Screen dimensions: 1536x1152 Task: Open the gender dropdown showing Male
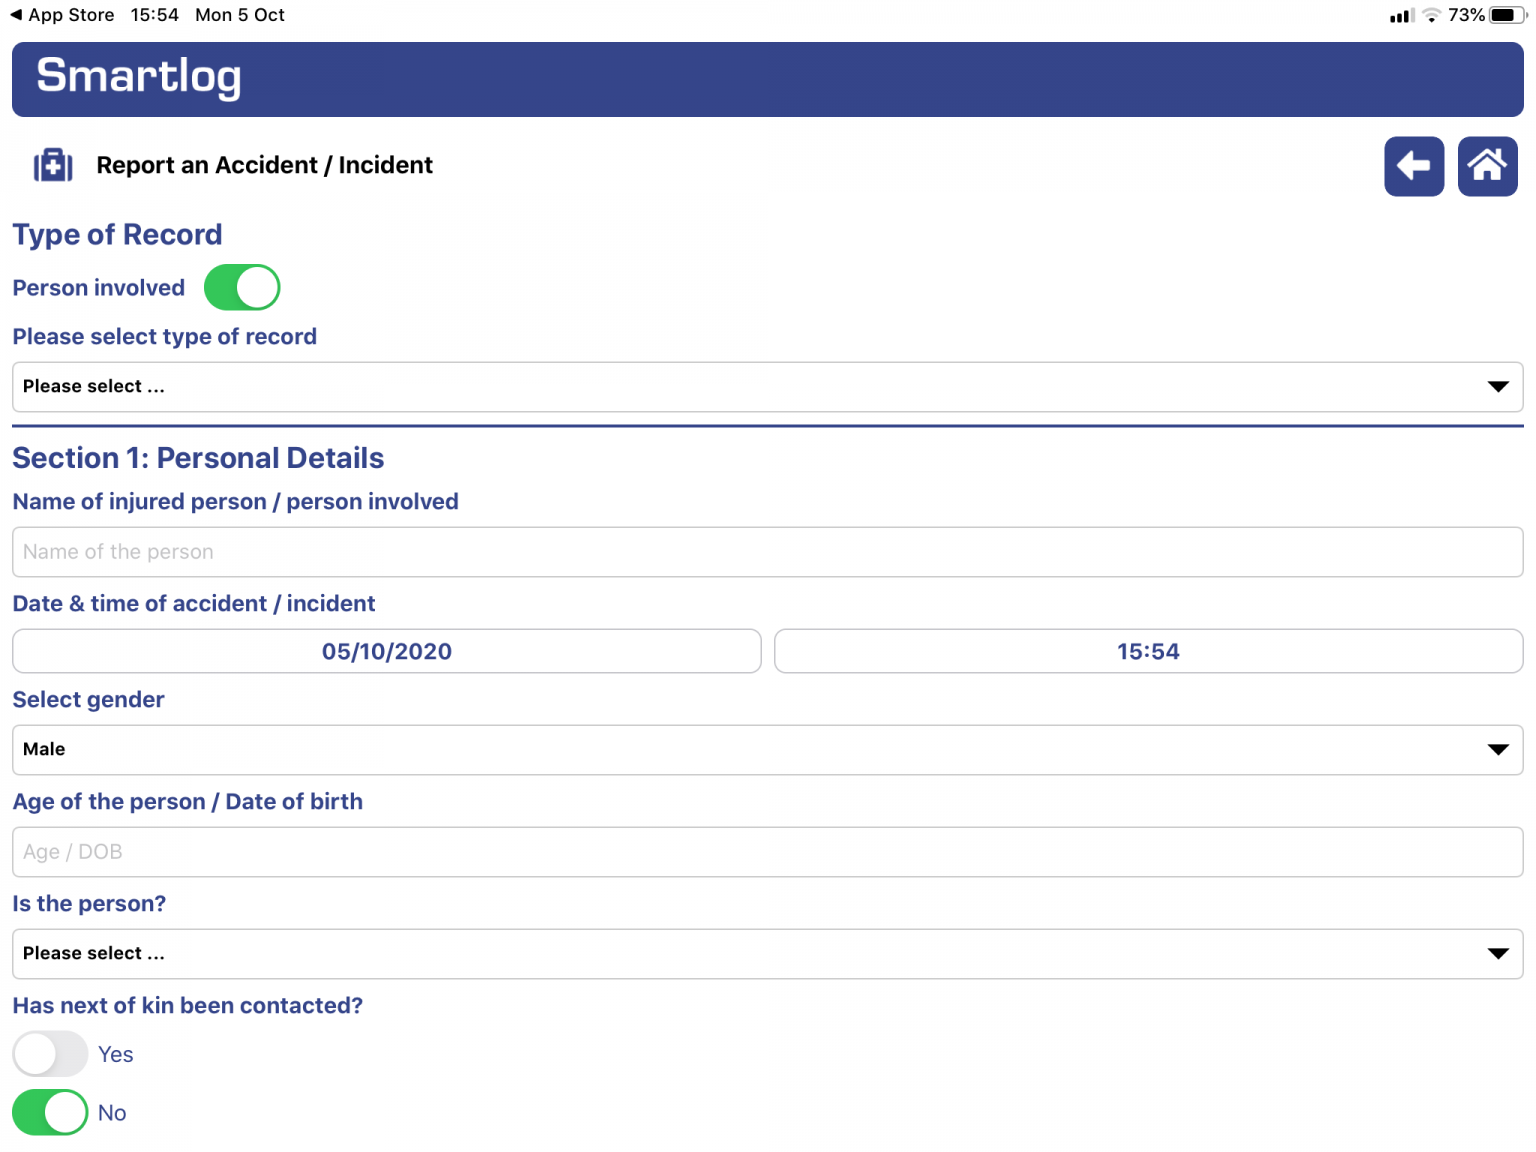[766, 749]
